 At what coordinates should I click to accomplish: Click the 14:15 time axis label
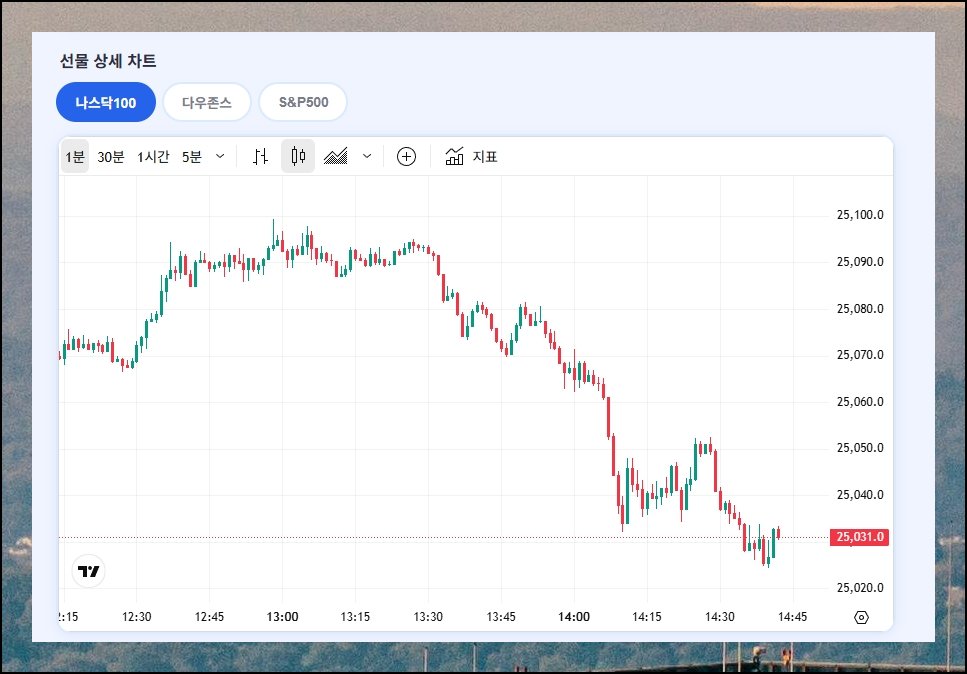point(647,617)
